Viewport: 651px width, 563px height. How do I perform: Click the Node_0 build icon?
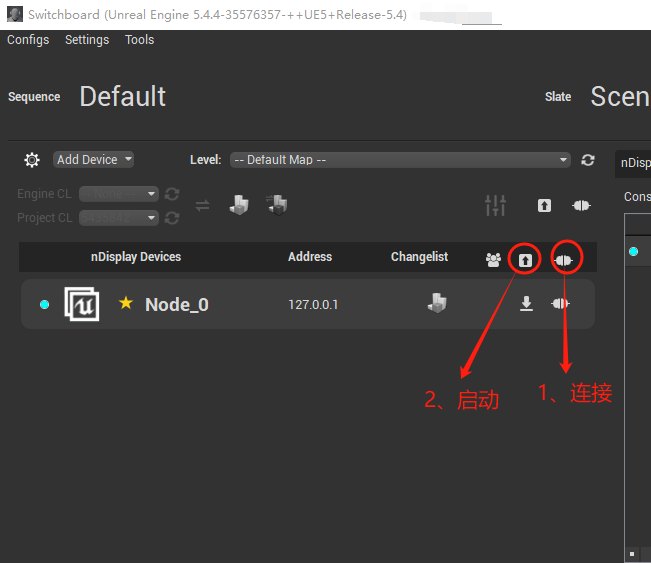click(437, 303)
